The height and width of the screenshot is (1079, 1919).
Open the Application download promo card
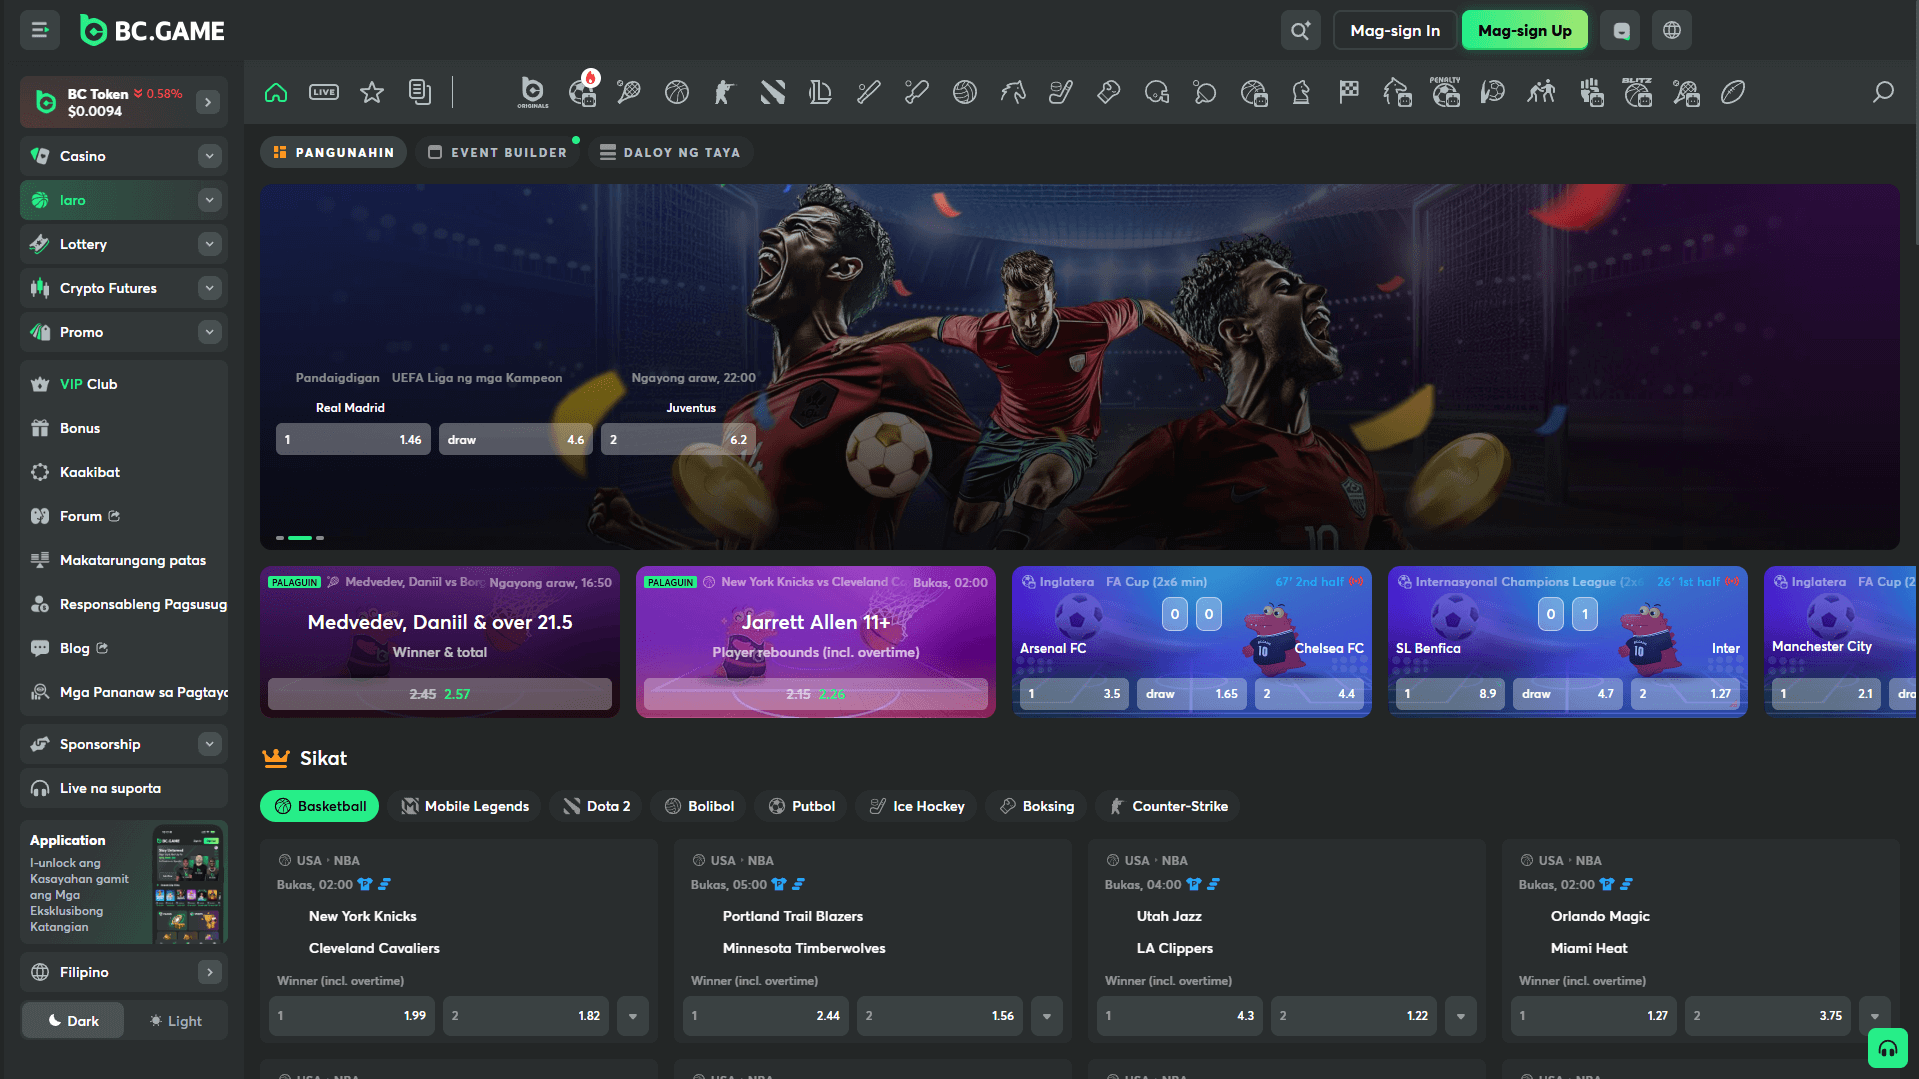[124, 883]
